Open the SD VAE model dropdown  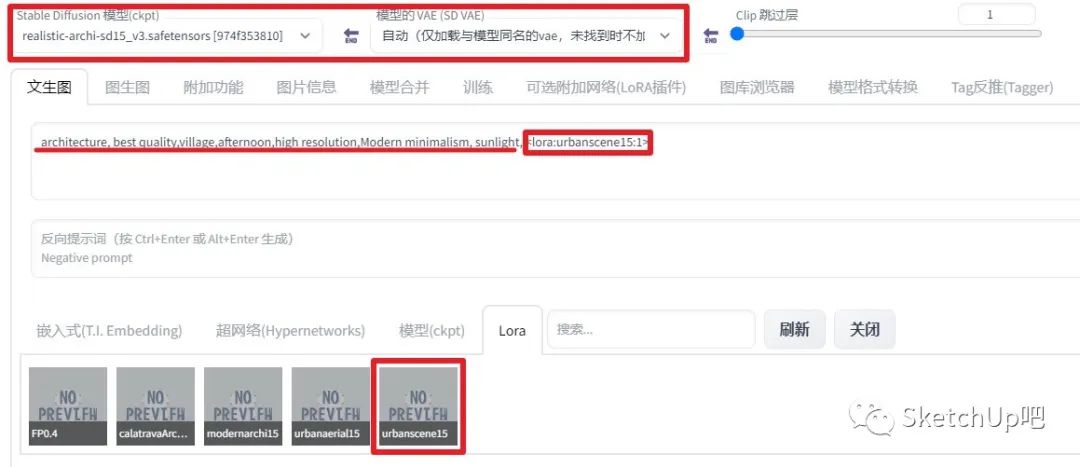click(526, 36)
